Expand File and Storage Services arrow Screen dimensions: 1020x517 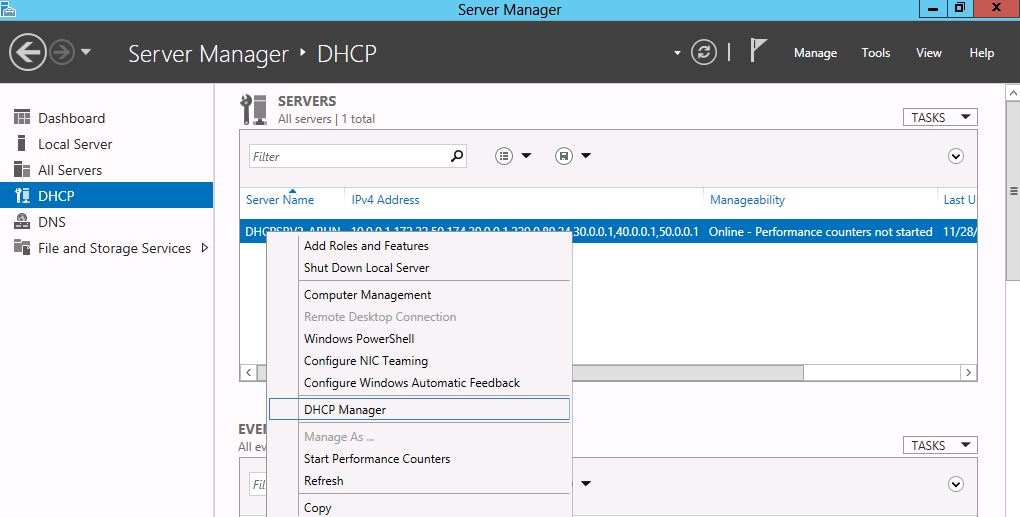click(x=204, y=248)
